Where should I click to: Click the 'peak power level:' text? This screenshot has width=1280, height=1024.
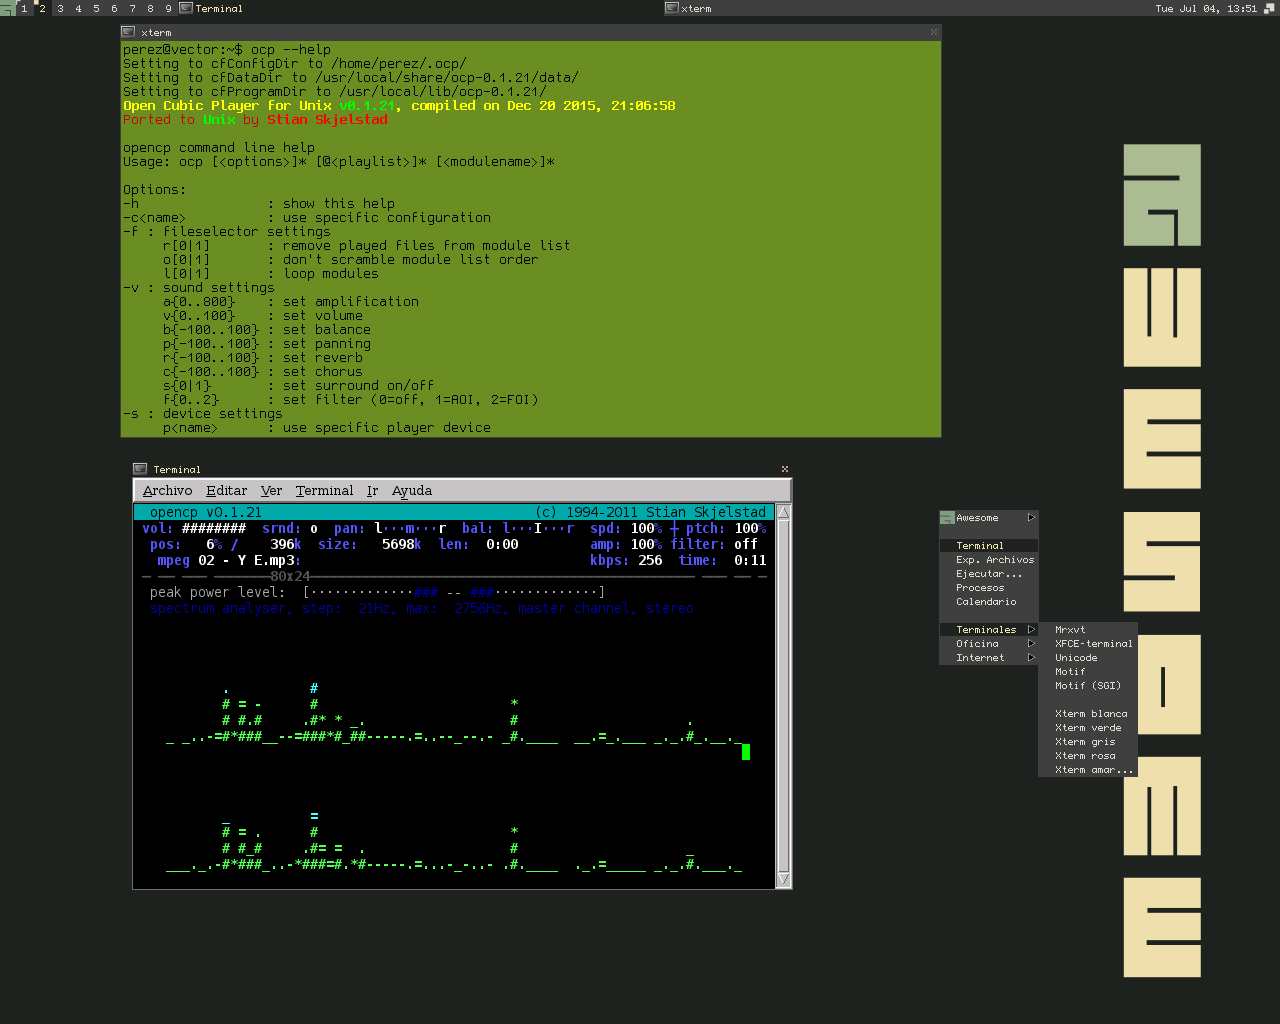(x=217, y=592)
